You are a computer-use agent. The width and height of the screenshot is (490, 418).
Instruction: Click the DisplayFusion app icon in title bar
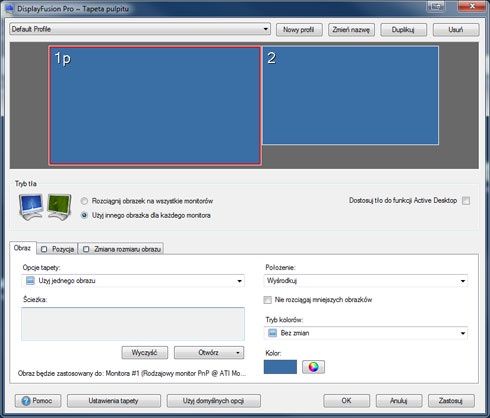[9, 8]
